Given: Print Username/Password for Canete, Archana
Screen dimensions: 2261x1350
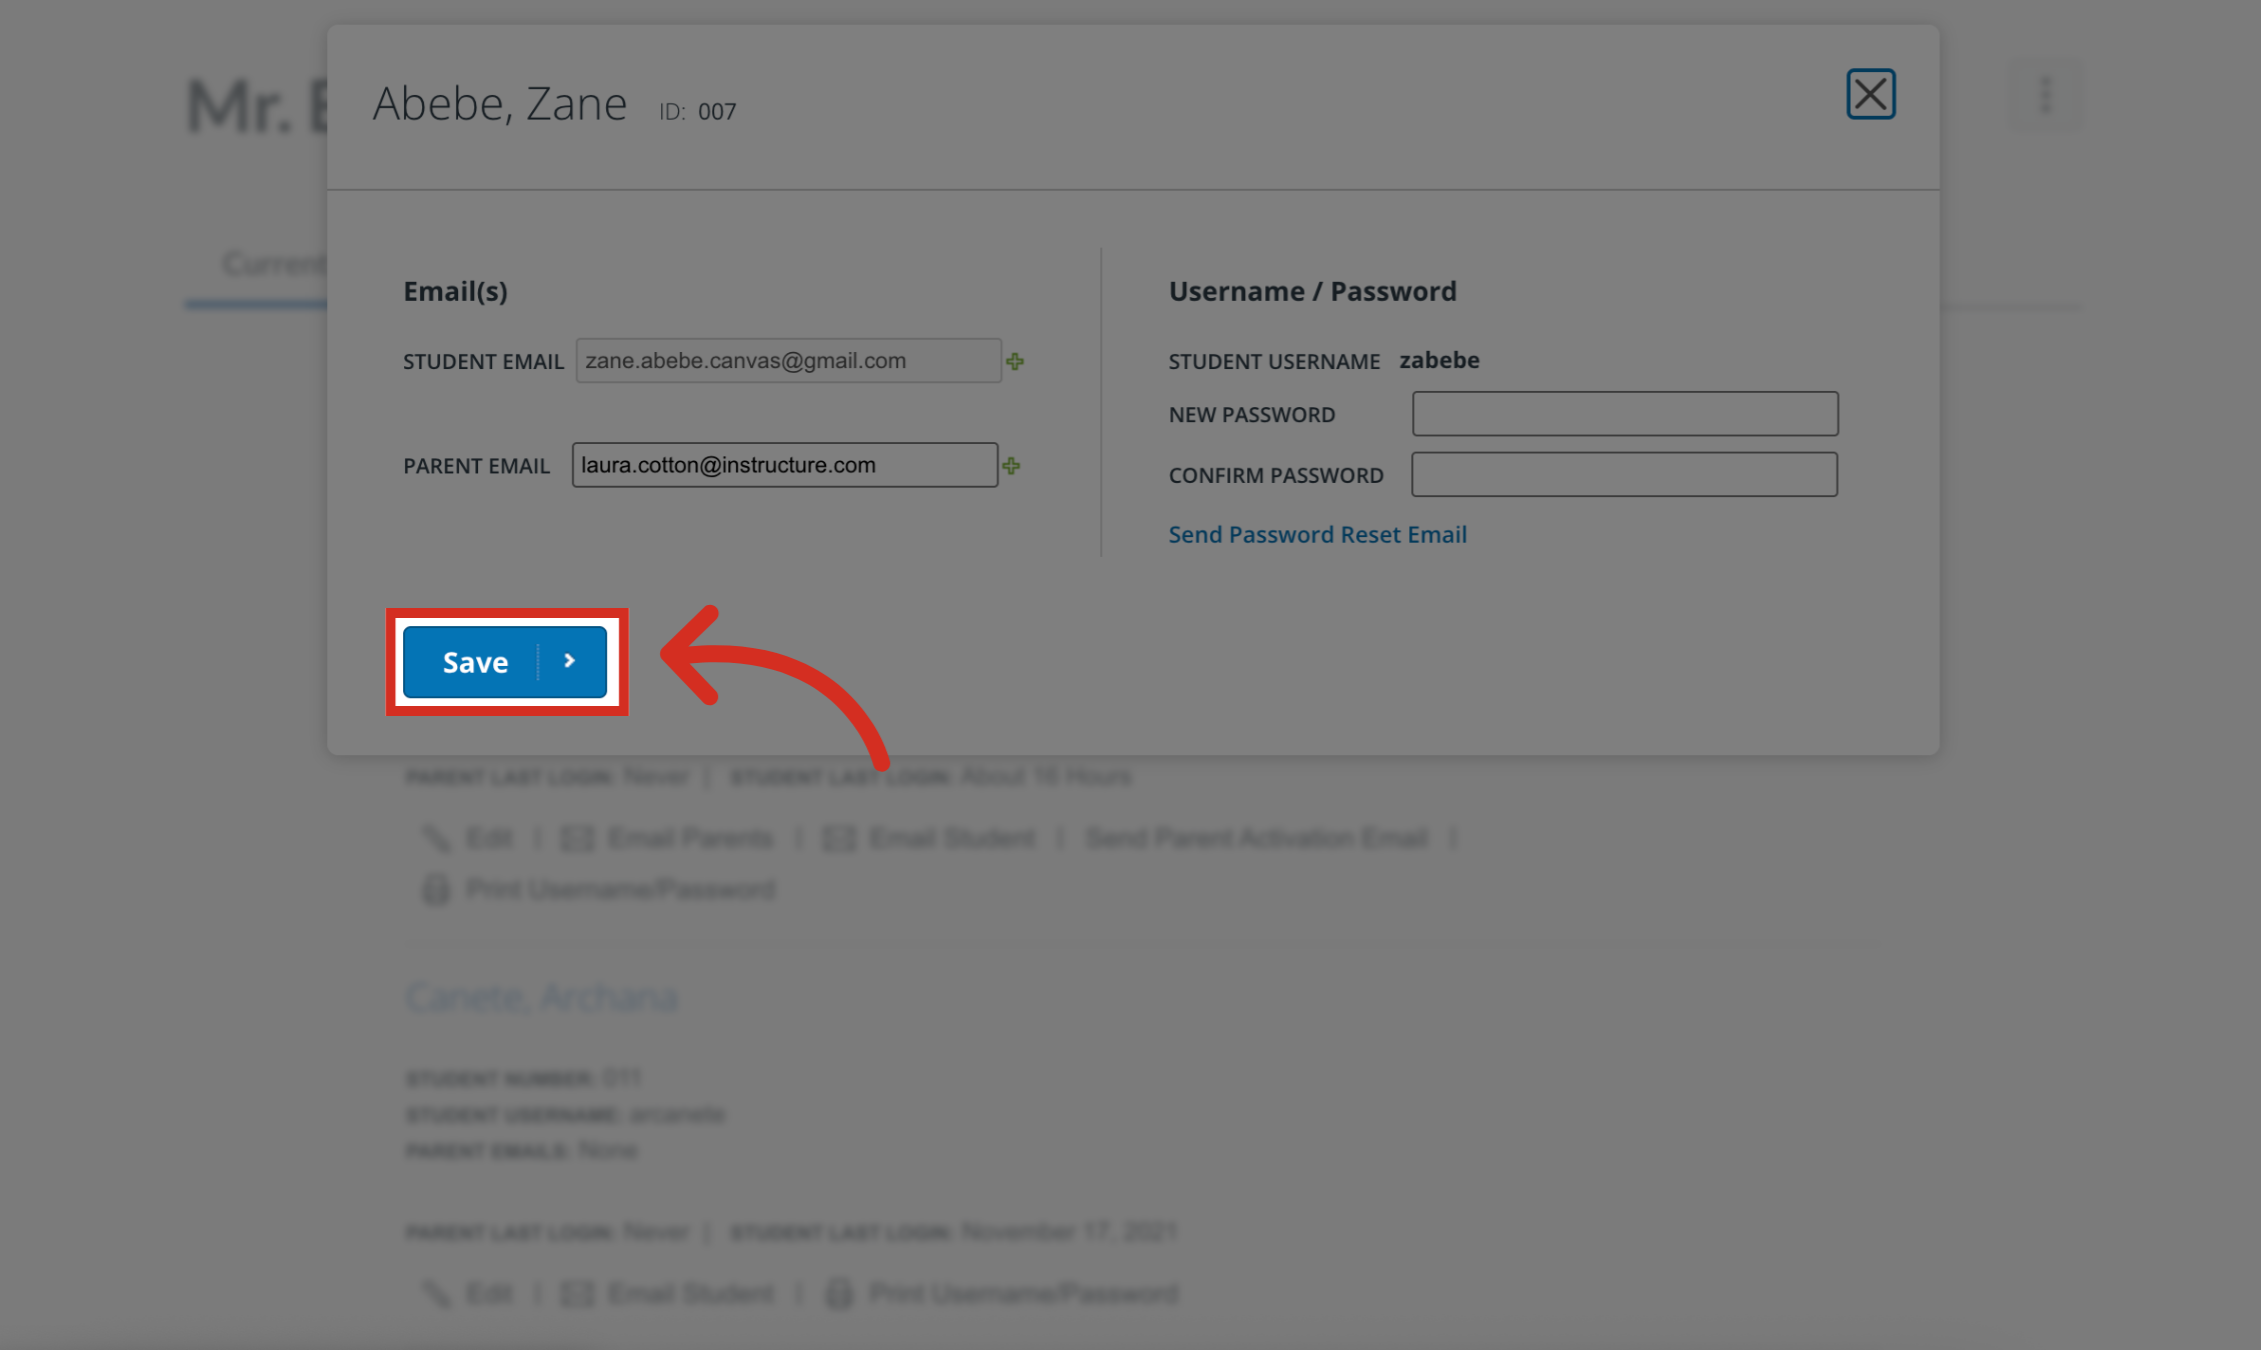Looking at the screenshot, I should tap(1003, 1293).
